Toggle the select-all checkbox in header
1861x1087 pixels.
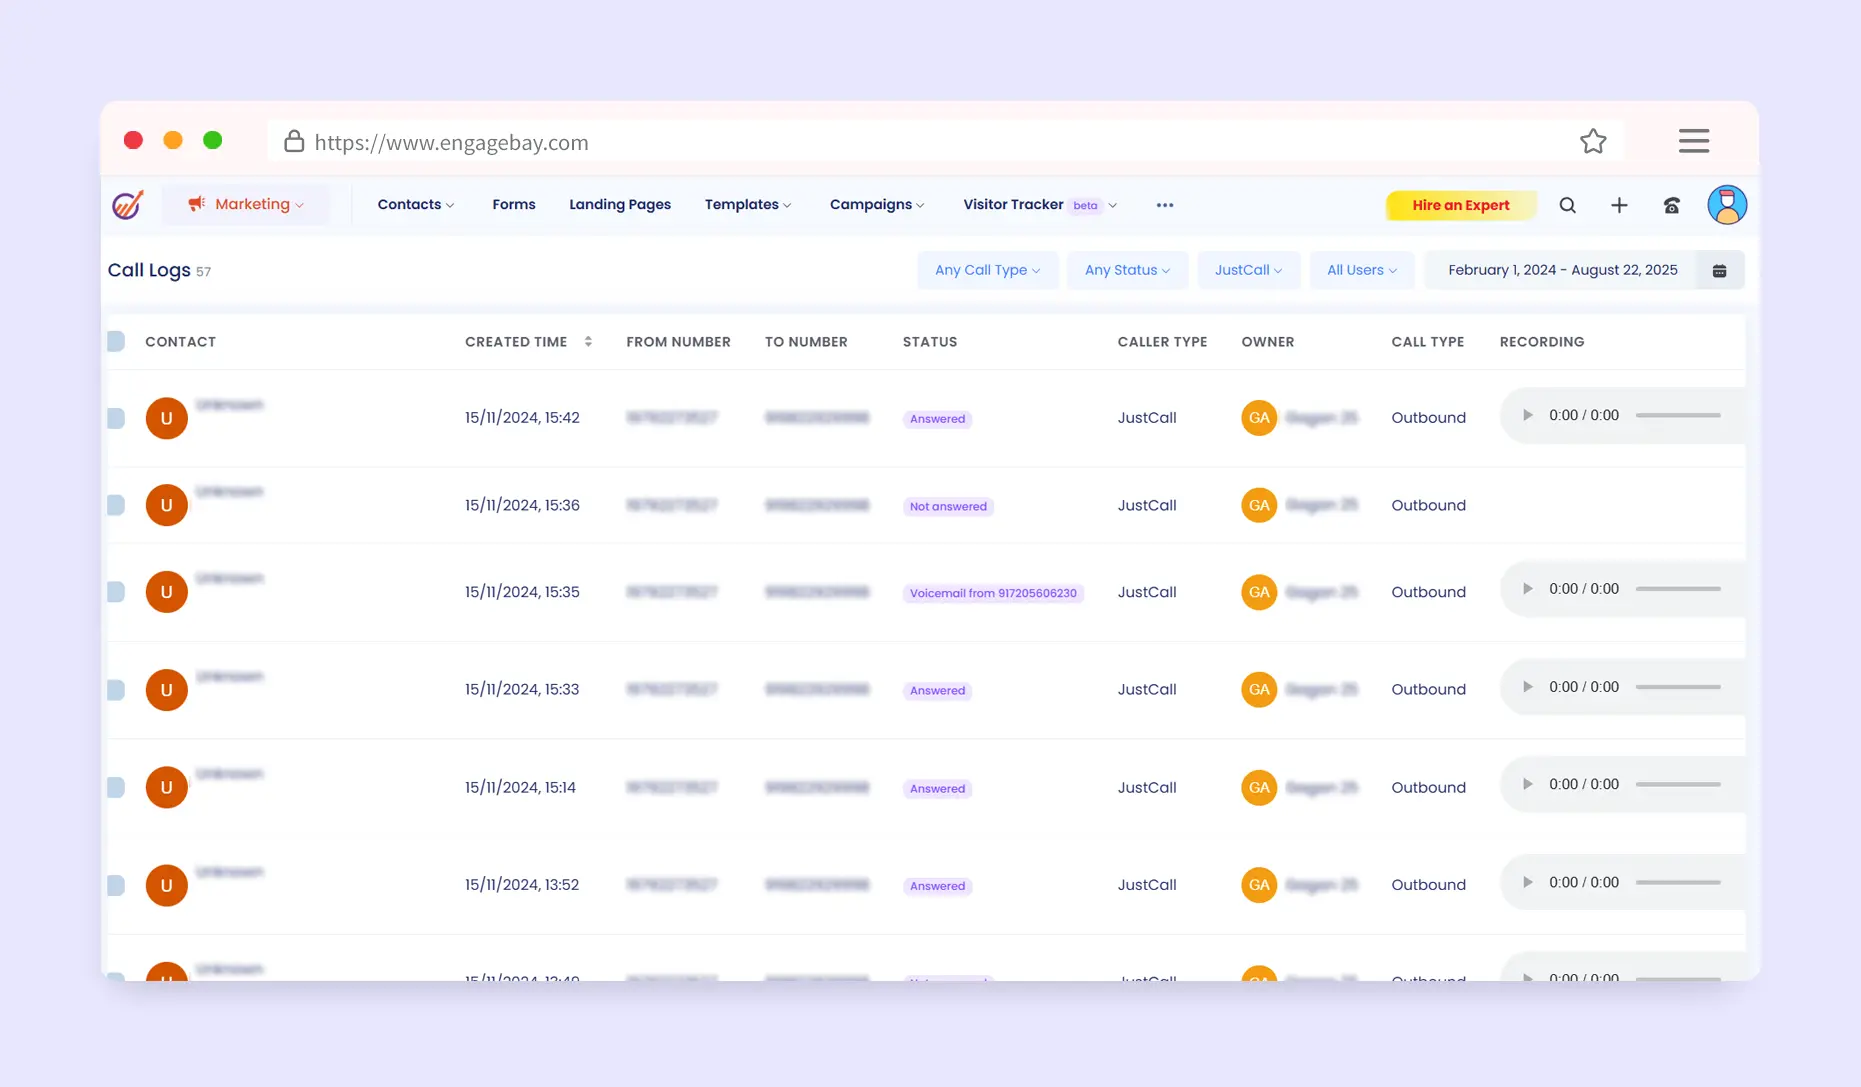coord(116,342)
